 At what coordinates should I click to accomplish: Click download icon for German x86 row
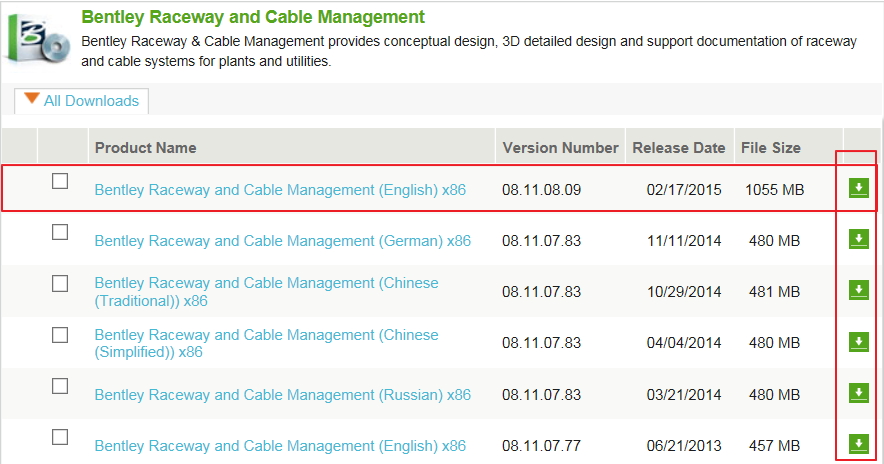[x=858, y=239]
